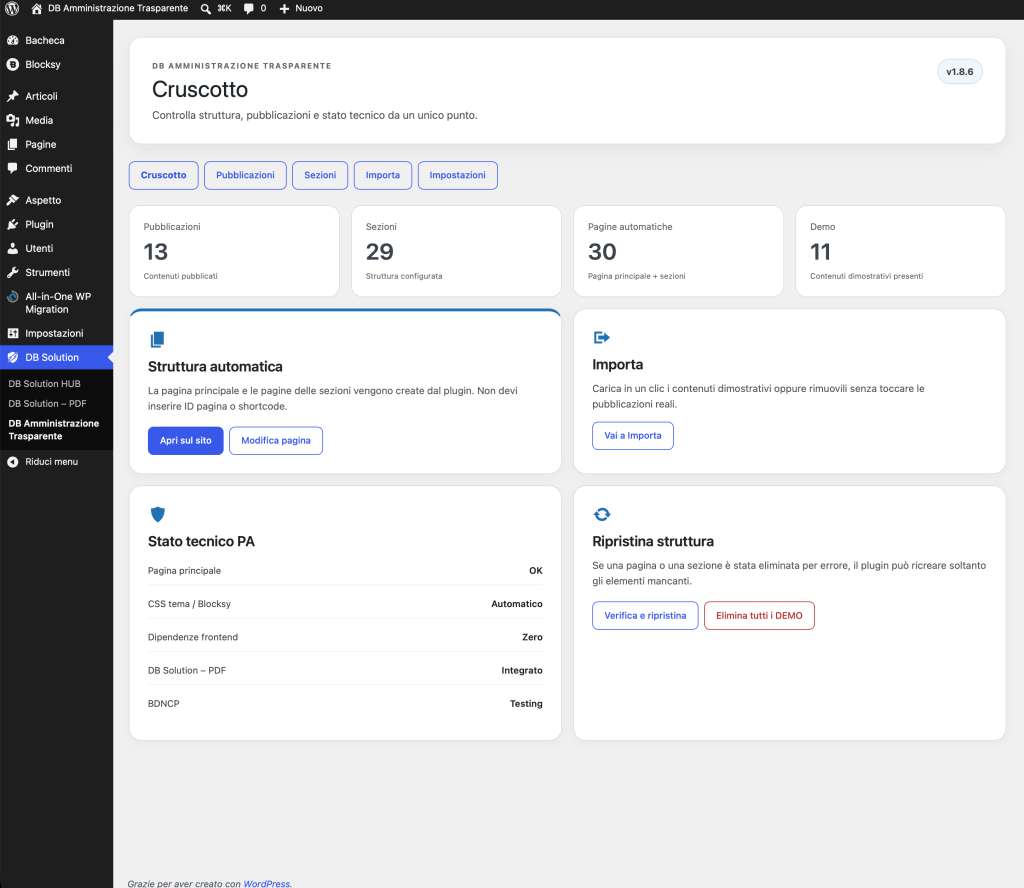Click the Apri sul sito button
This screenshot has width=1024, height=888.
click(185, 441)
